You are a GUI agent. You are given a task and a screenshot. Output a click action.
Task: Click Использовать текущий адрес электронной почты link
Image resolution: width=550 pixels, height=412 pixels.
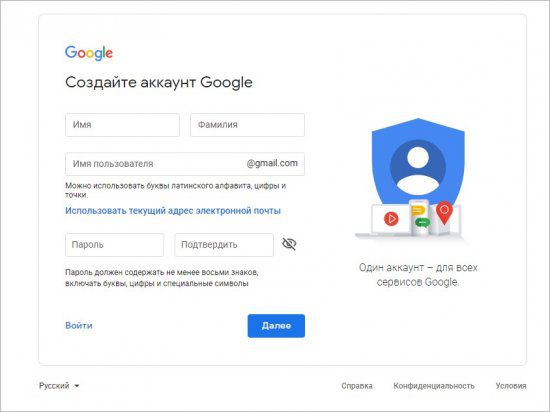(173, 211)
